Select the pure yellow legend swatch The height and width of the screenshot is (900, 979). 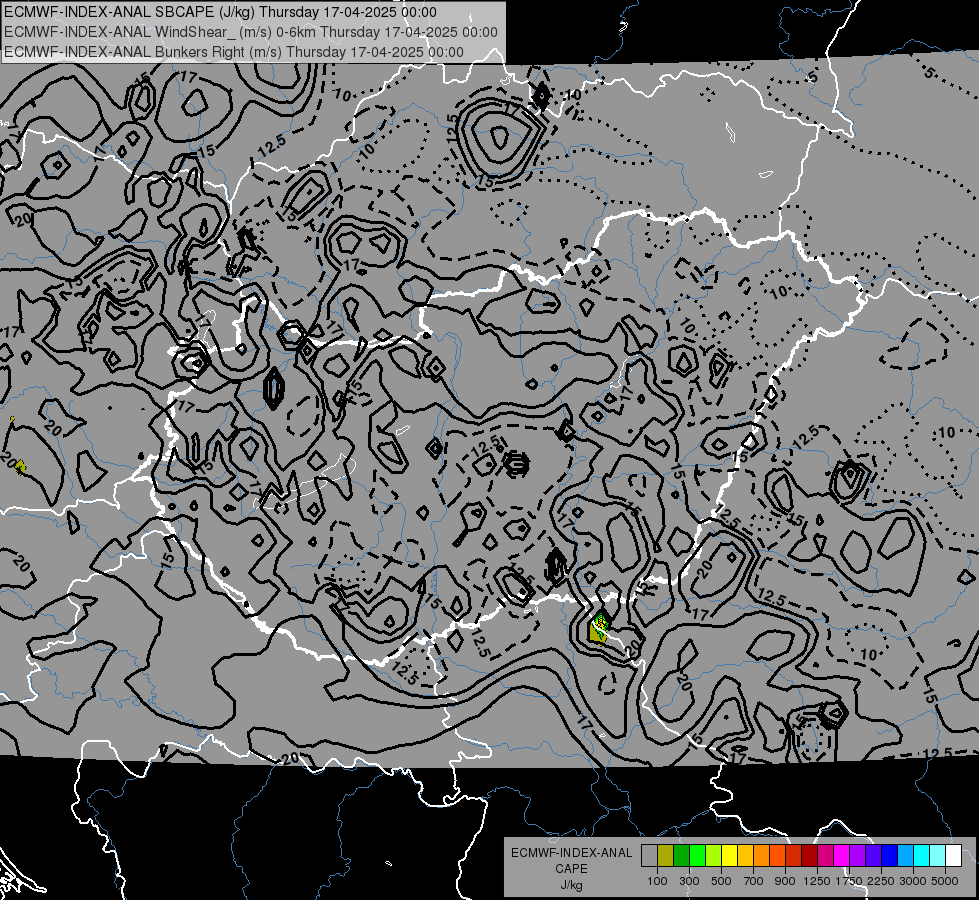(x=729, y=856)
